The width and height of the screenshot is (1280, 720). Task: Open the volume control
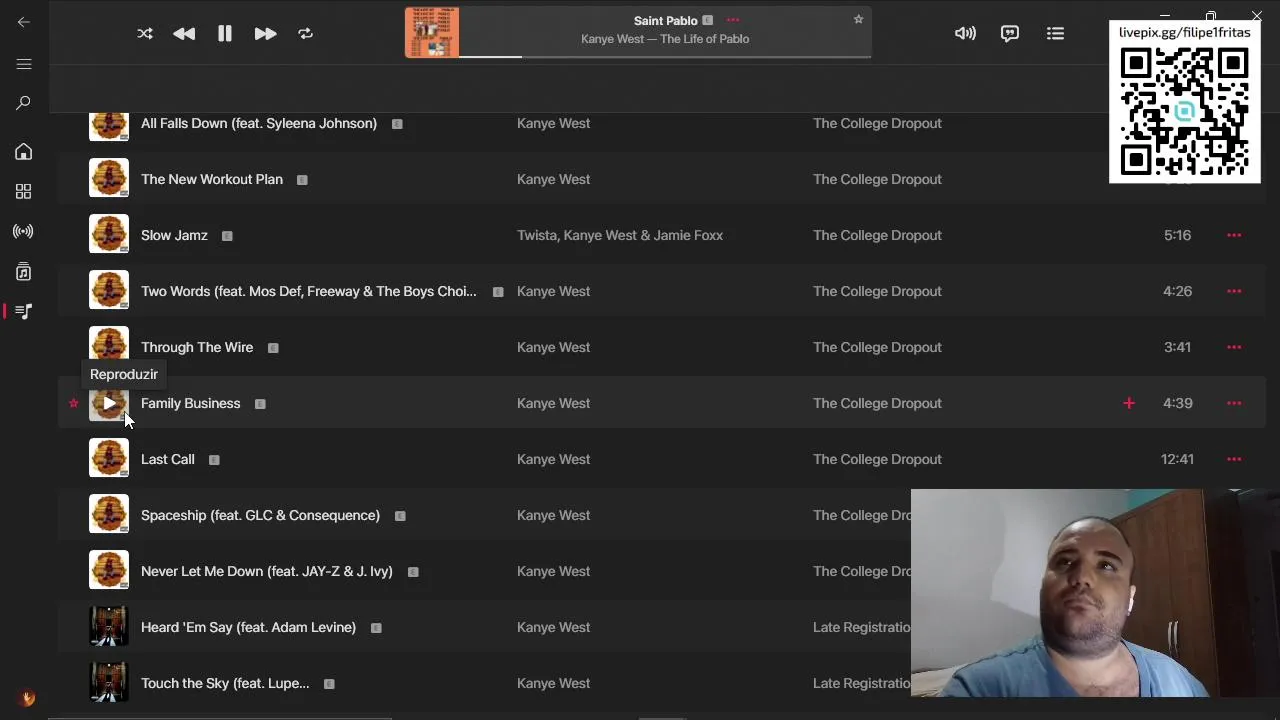[x=965, y=33]
